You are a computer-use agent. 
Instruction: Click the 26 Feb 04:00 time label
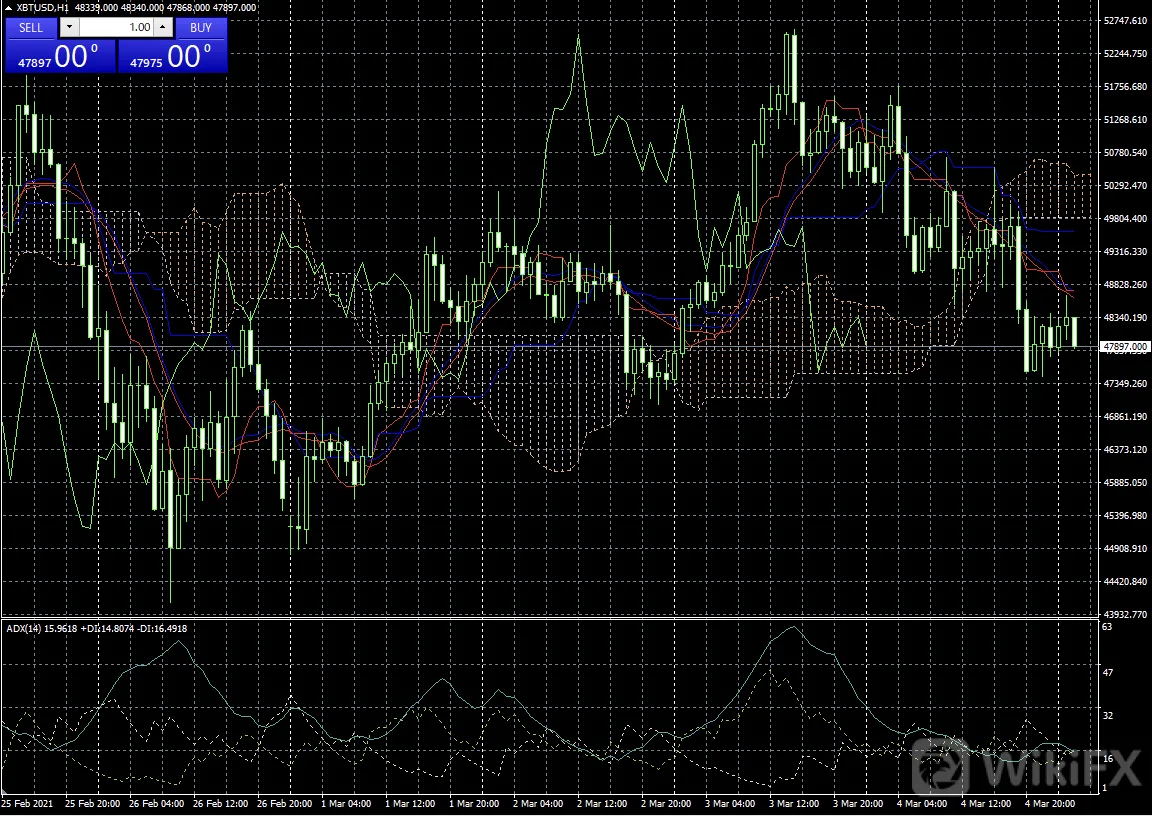(x=156, y=804)
